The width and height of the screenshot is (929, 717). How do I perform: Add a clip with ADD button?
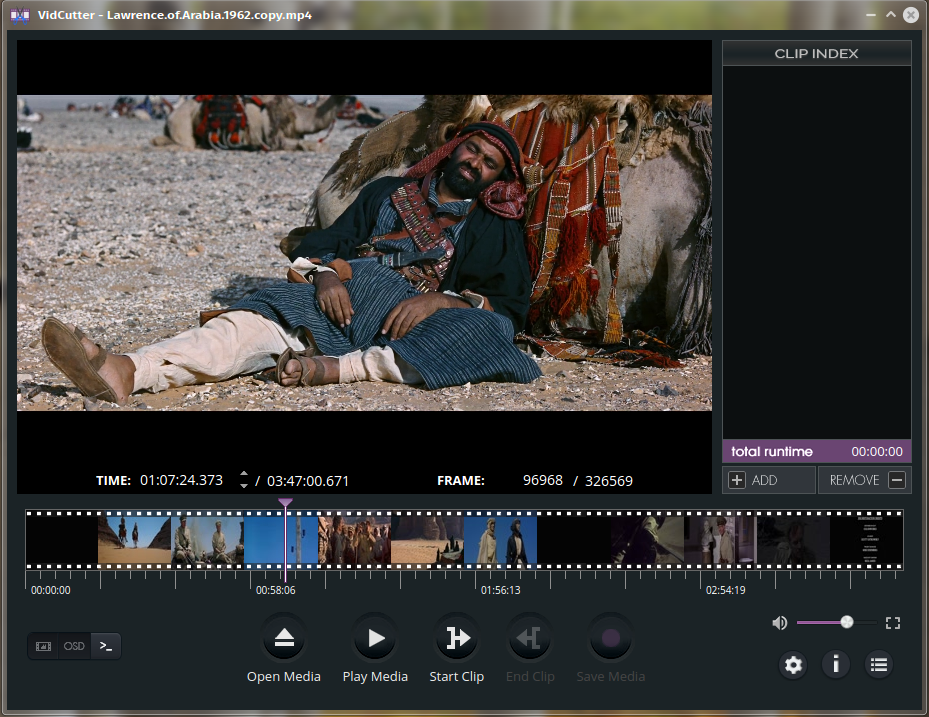pyautogui.click(x=769, y=480)
